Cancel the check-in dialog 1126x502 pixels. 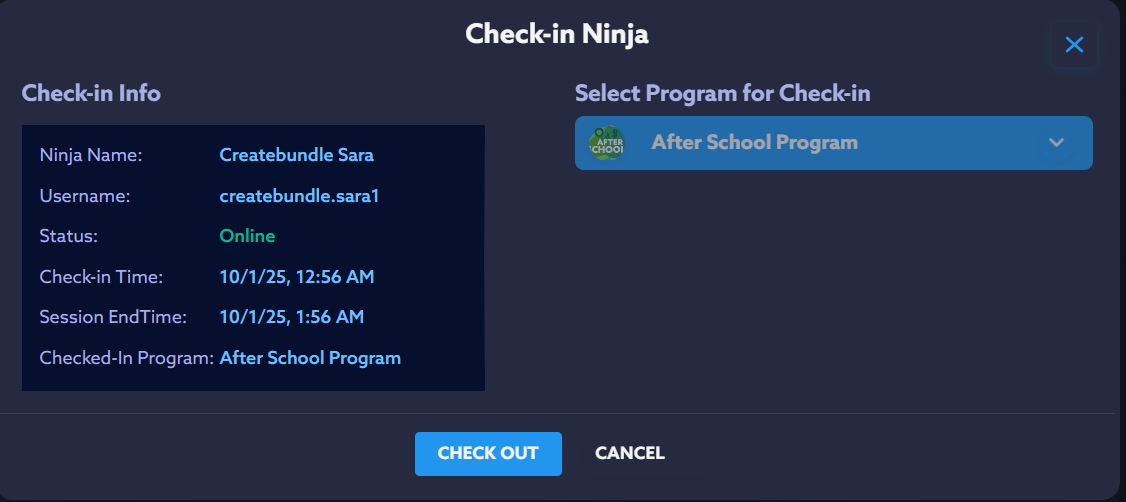629,453
